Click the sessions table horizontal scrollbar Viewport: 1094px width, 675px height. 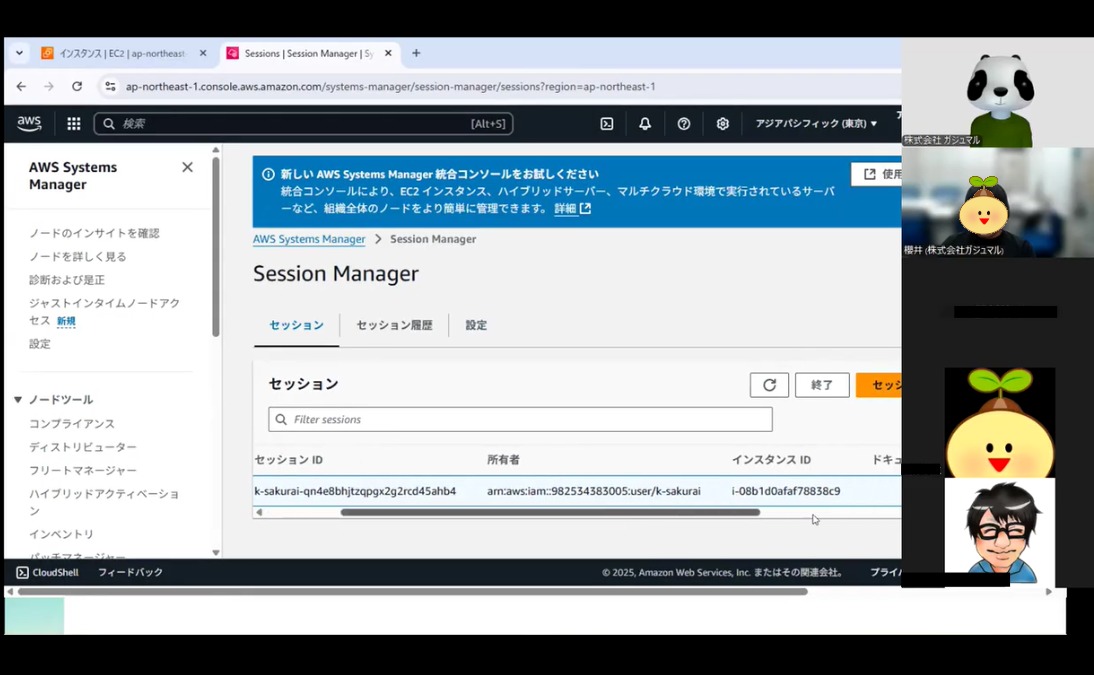(550, 512)
